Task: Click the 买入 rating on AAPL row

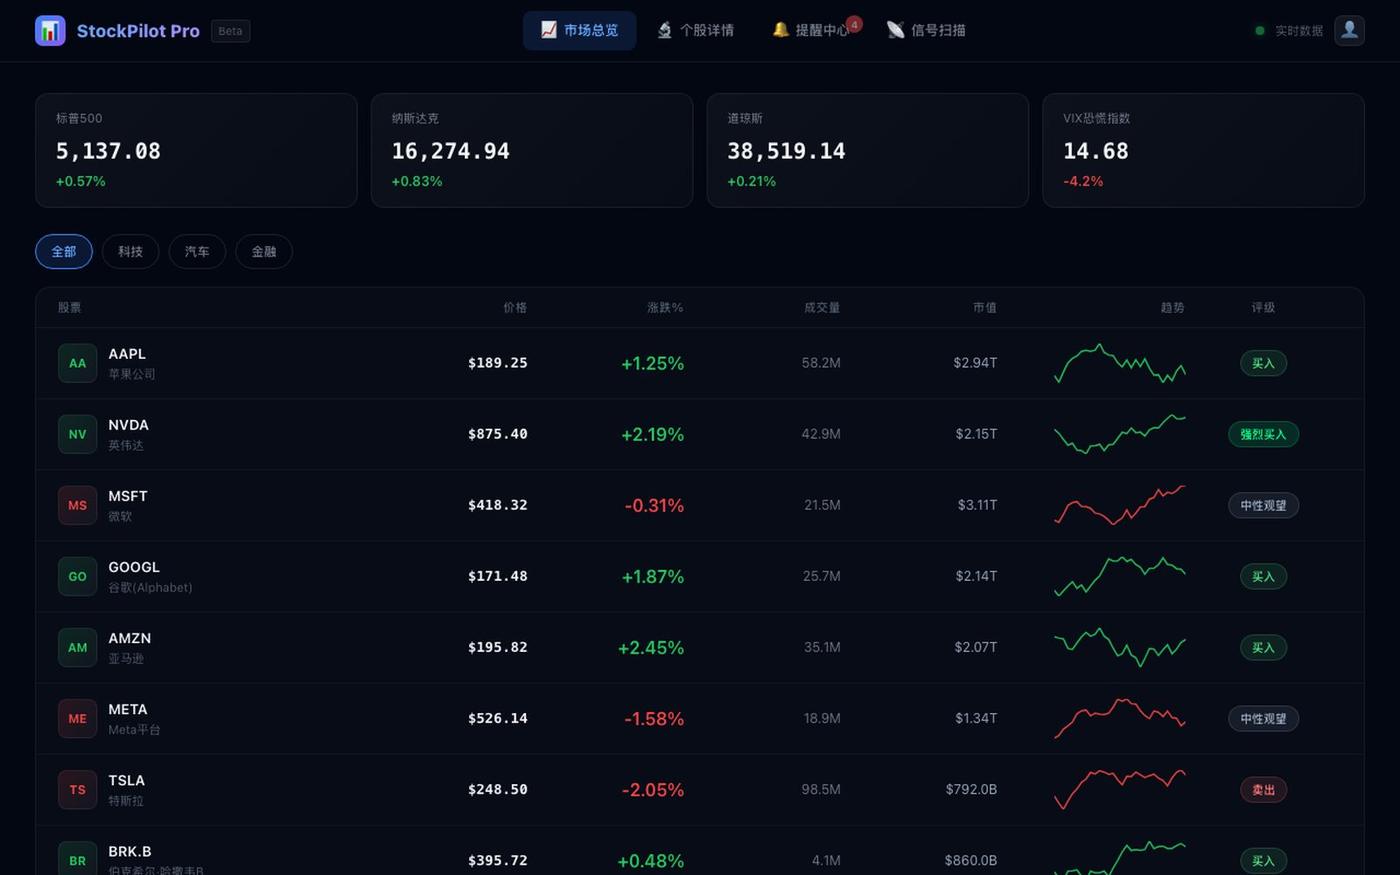Action: click(1263, 363)
